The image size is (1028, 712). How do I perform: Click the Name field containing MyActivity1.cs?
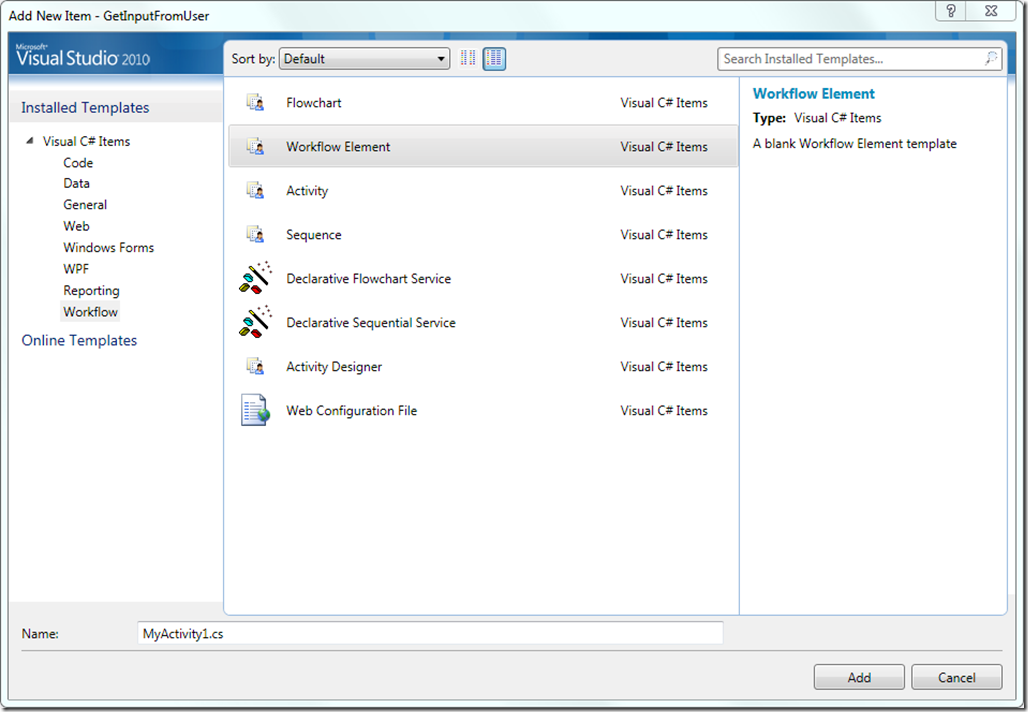430,633
